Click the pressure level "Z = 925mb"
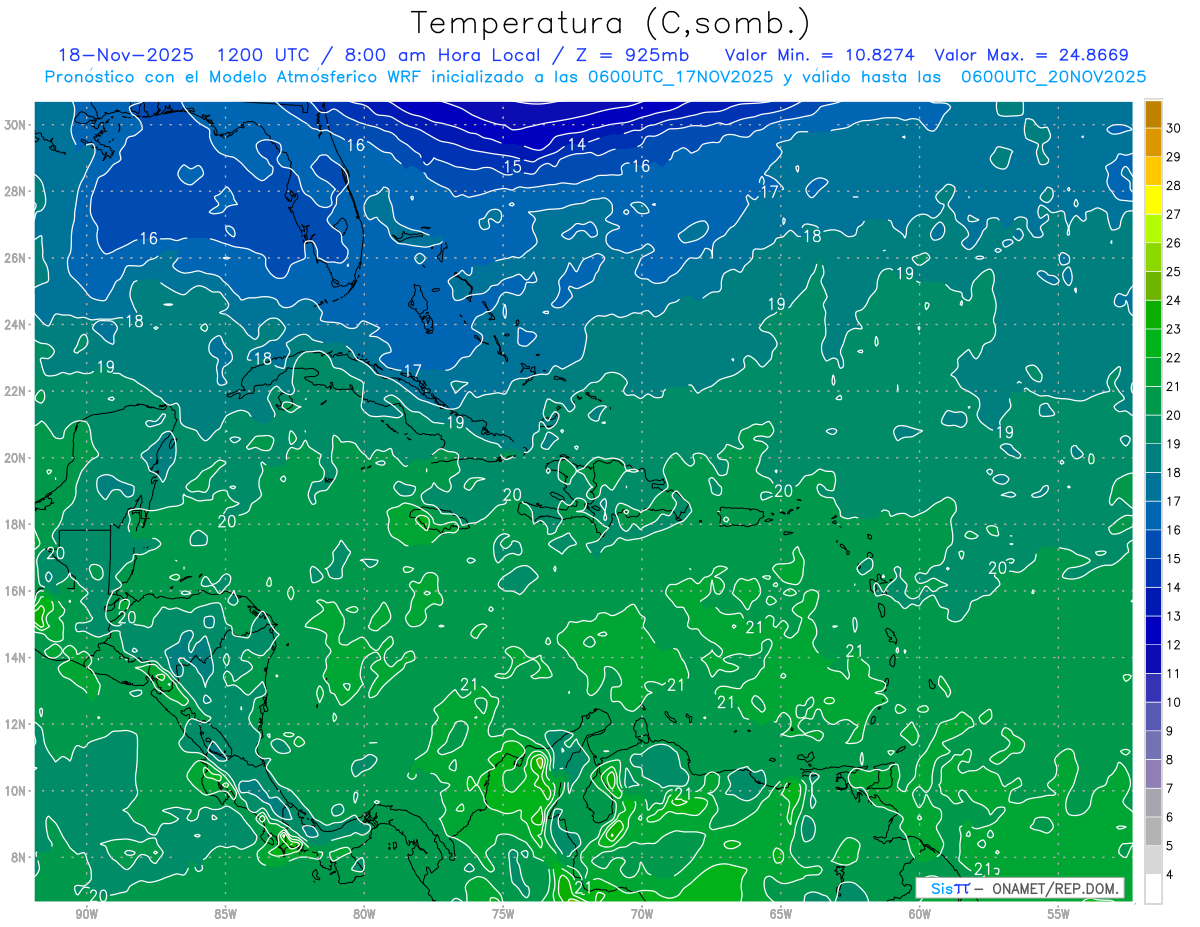 coord(630,55)
